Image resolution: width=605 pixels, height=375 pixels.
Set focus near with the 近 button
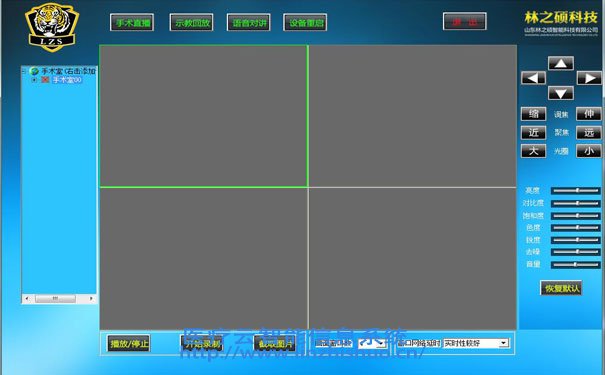coord(534,132)
